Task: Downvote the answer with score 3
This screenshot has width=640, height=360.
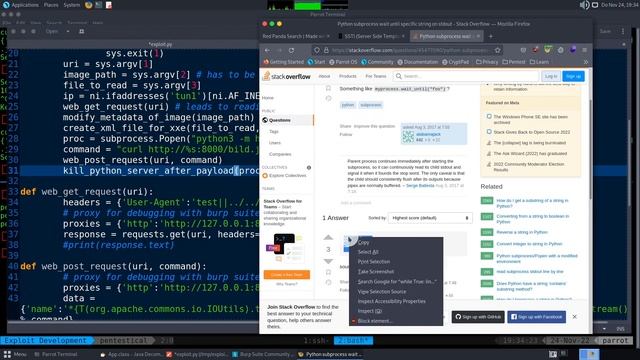Action: tap(328, 261)
